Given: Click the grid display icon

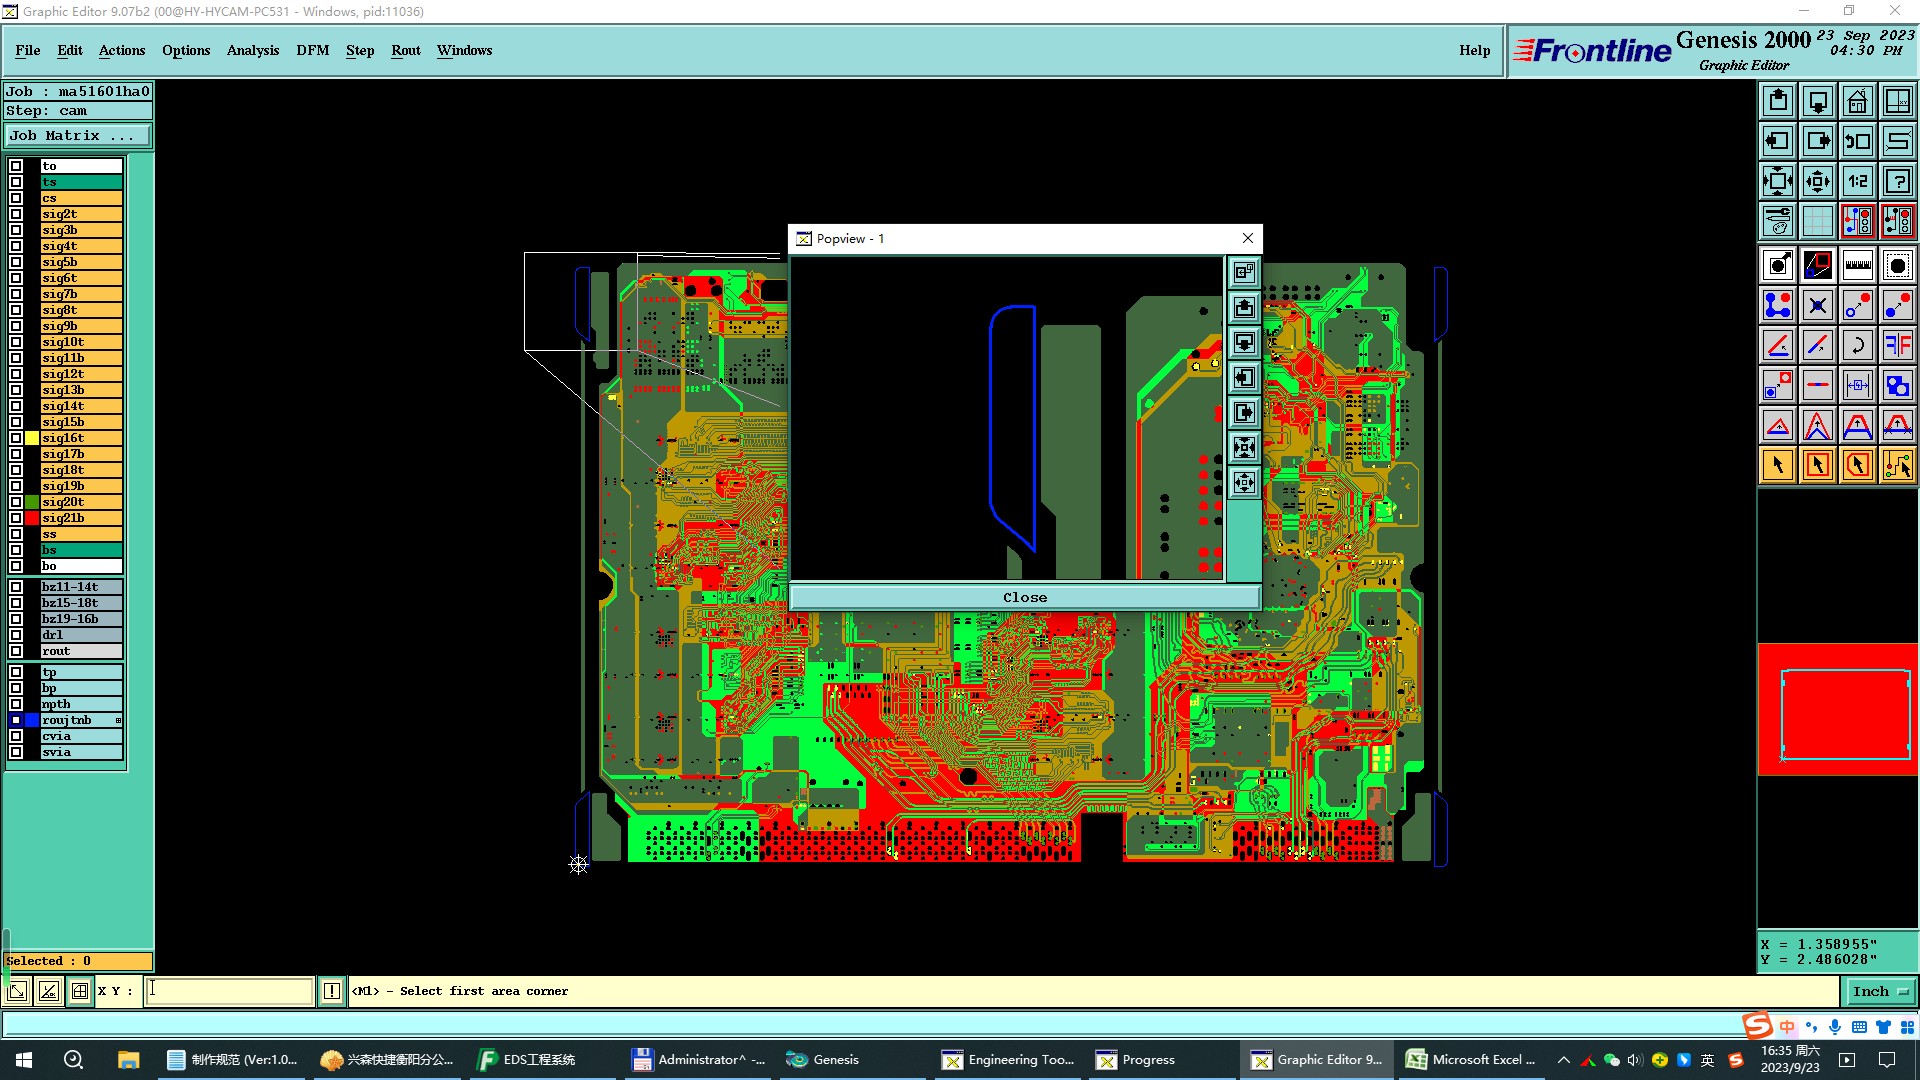Looking at the screenshot, I should click(x=1817, y=221).
